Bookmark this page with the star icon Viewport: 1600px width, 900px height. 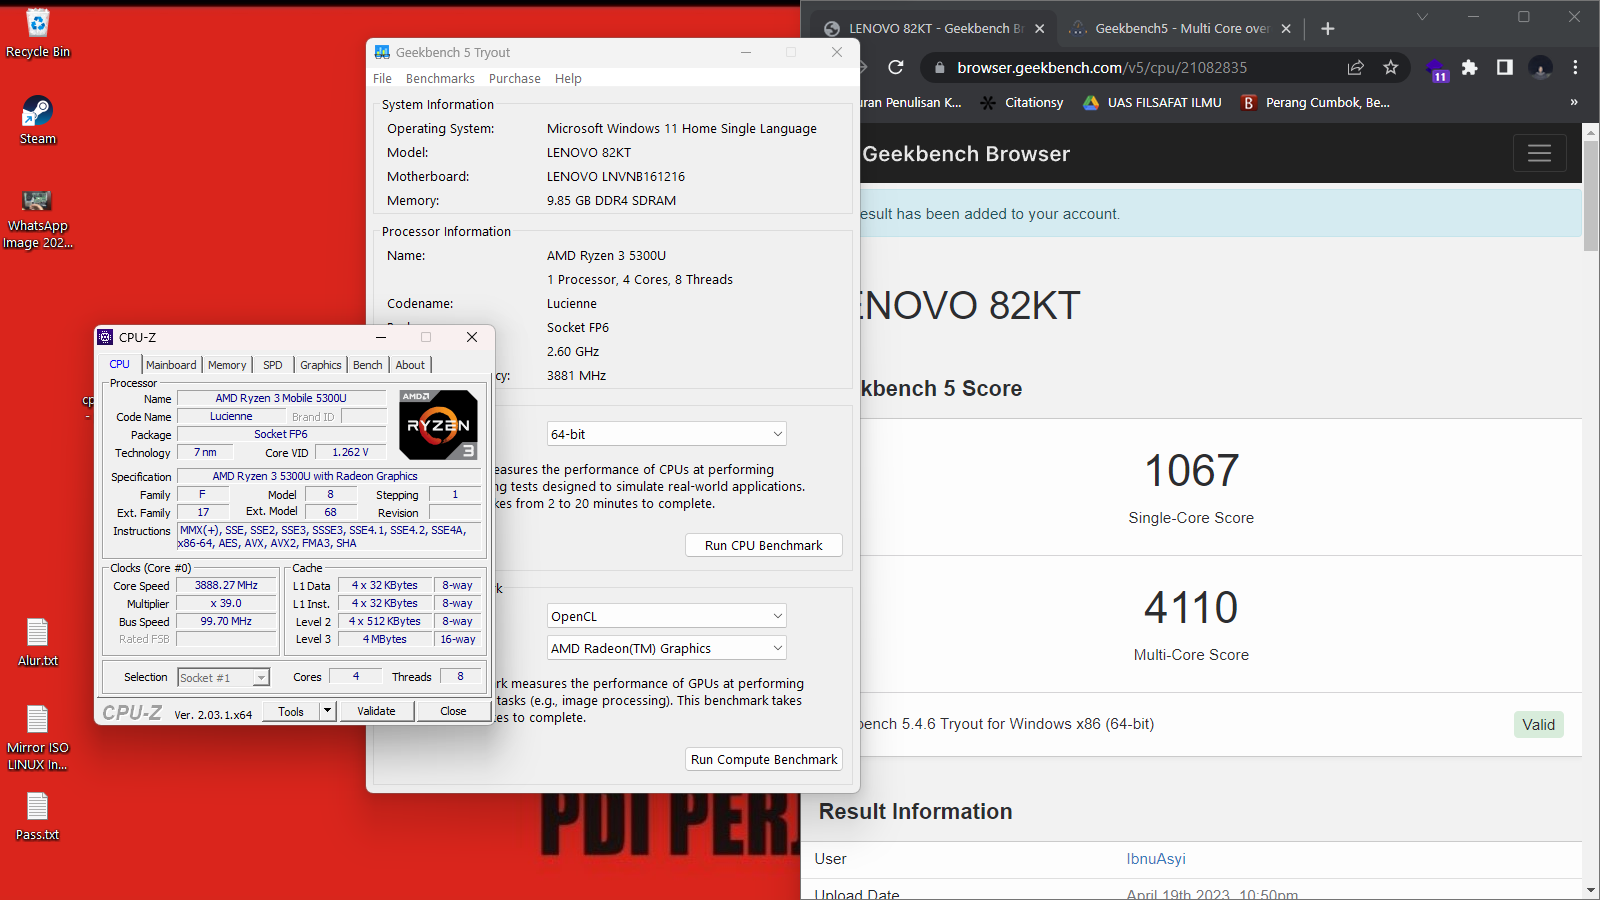click(x=1390, y=67)
